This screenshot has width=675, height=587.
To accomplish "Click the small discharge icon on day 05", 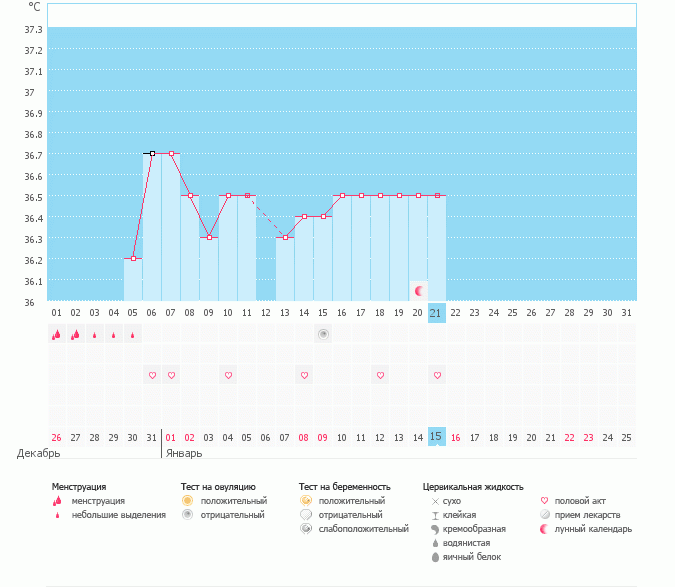I will pyautogui.click(x=133, y=335).
